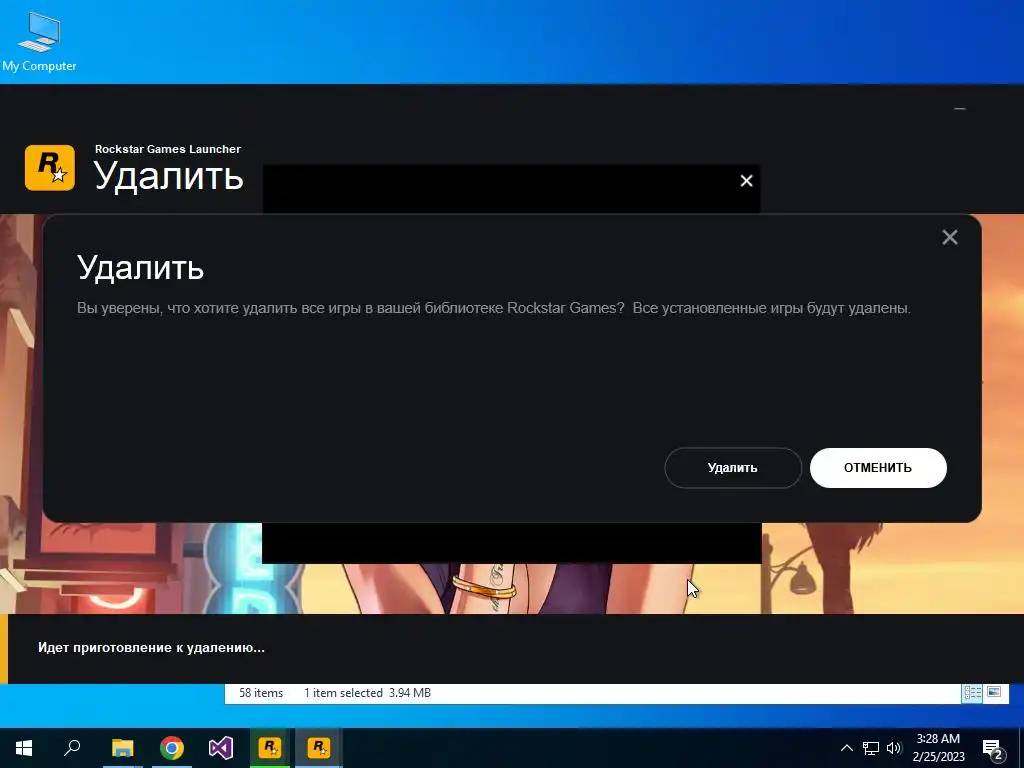Open the clock showing 3:28 AM

tap(938, 748)
